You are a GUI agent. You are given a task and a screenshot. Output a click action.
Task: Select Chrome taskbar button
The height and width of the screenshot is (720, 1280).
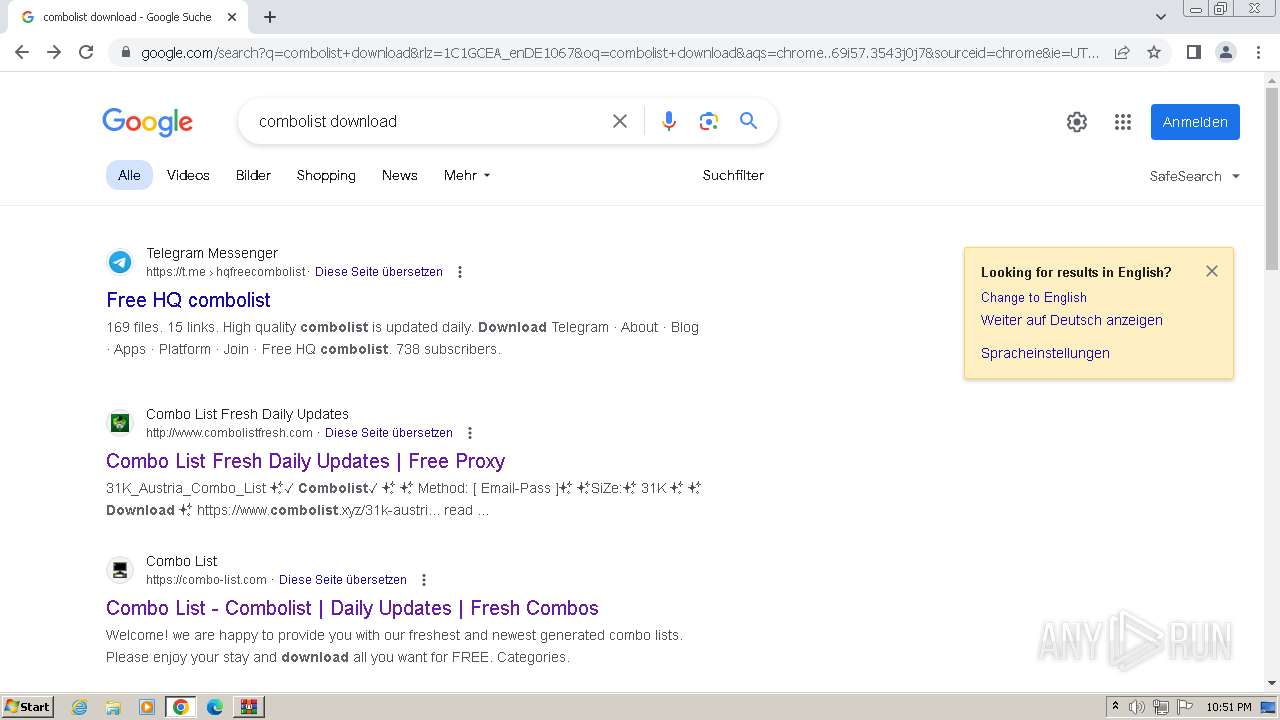click(x=181, y=707)
